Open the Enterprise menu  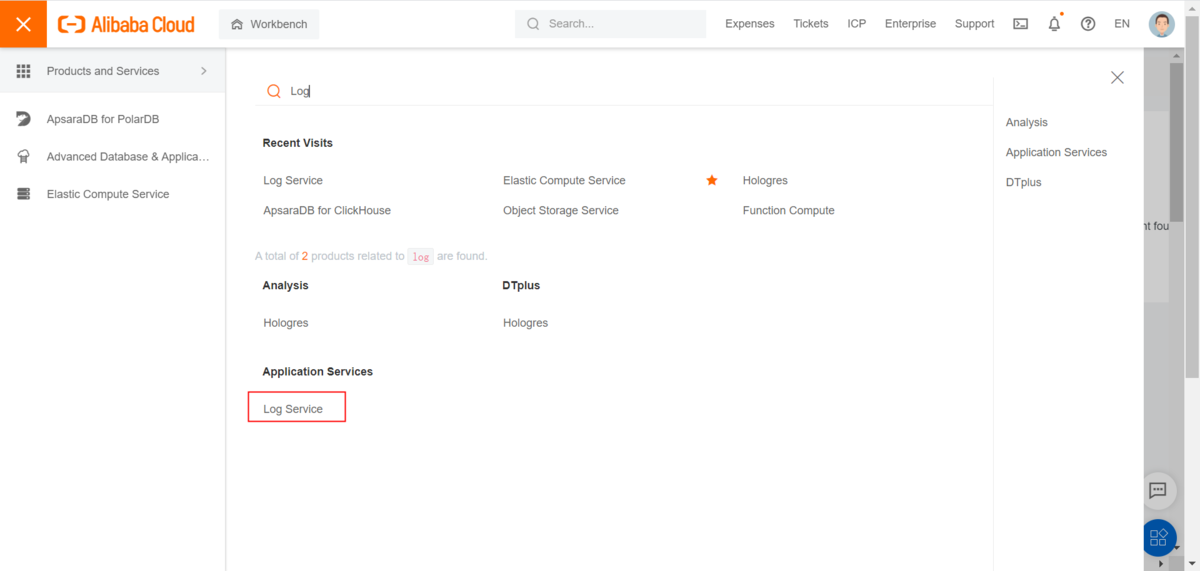[x=911, y=24]
